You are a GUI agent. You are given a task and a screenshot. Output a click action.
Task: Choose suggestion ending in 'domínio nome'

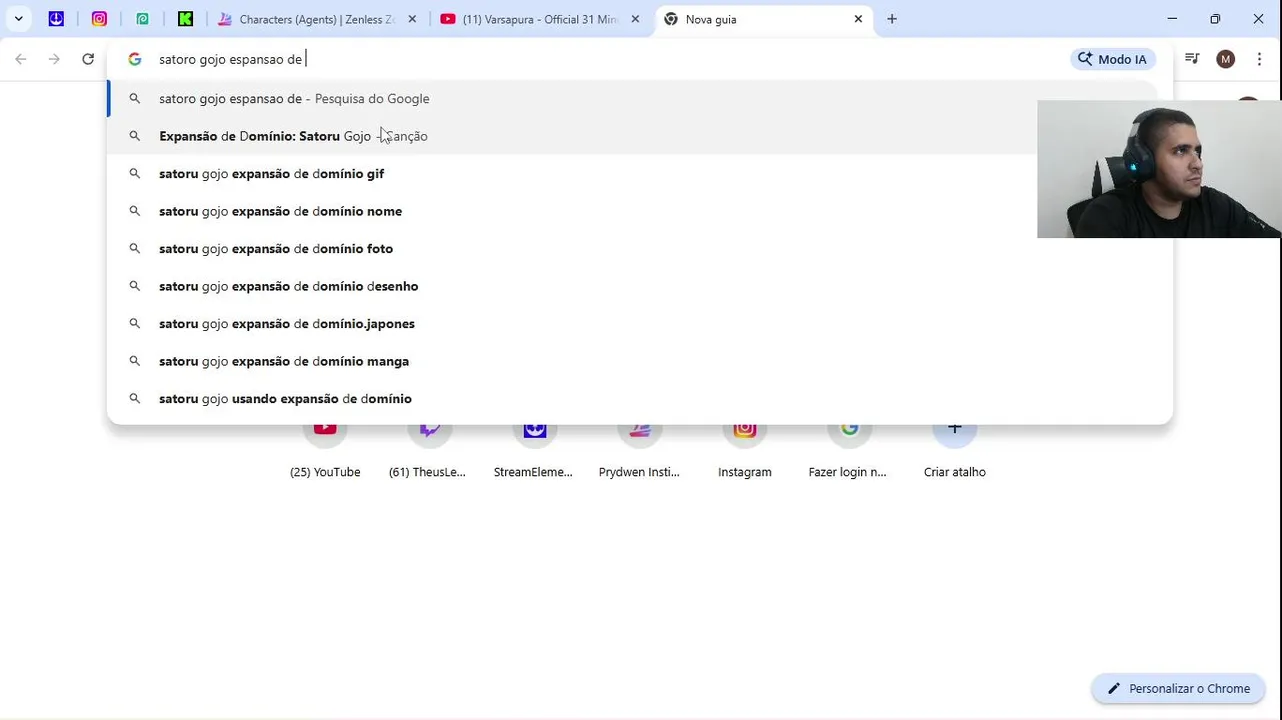640,211
